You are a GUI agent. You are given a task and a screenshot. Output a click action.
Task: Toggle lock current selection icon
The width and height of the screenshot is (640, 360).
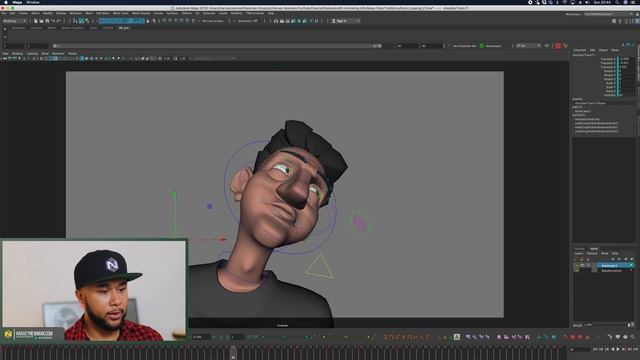148,21
